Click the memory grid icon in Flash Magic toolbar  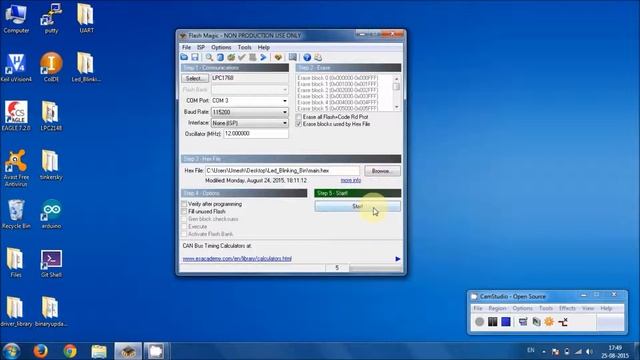click(x=293, y=58)
